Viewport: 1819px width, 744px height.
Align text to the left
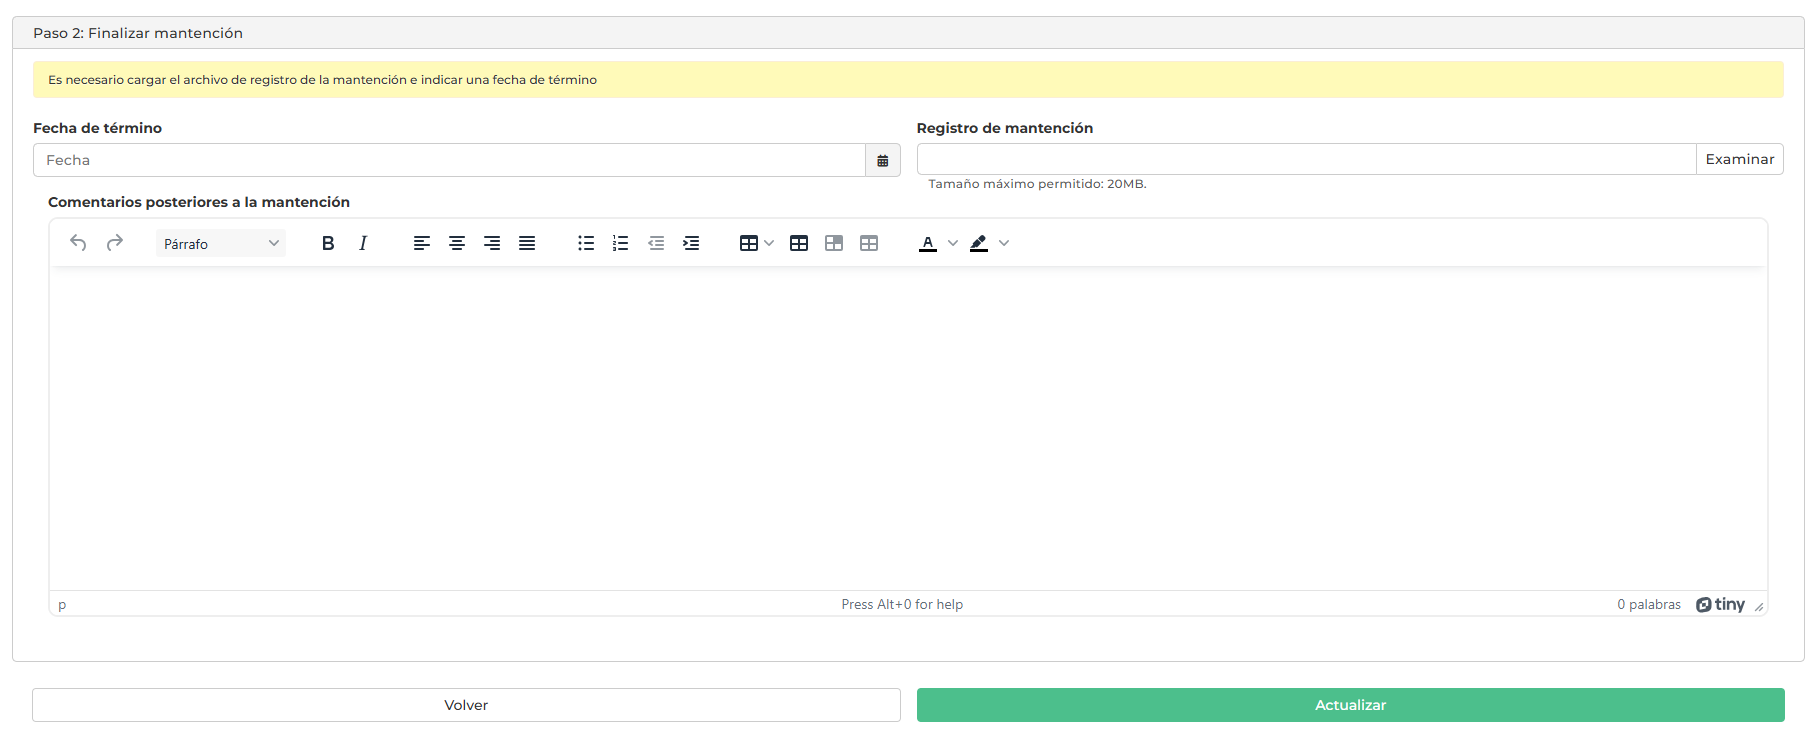coord(422,243)
